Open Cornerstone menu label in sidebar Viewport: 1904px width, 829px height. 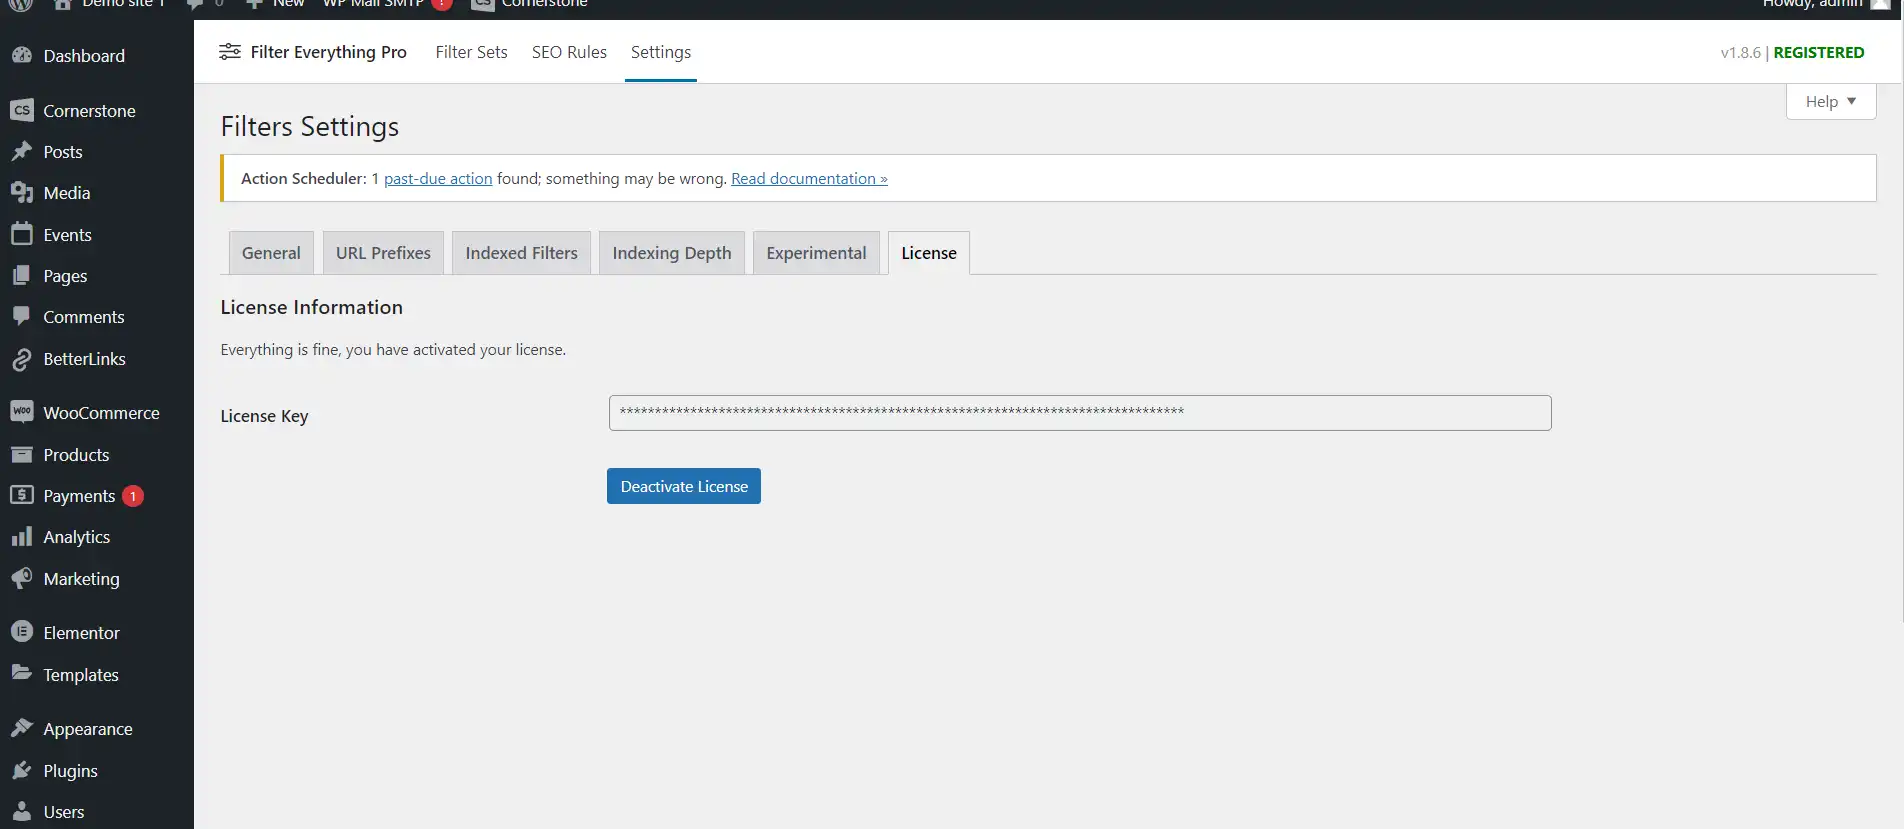click(89, 111)
